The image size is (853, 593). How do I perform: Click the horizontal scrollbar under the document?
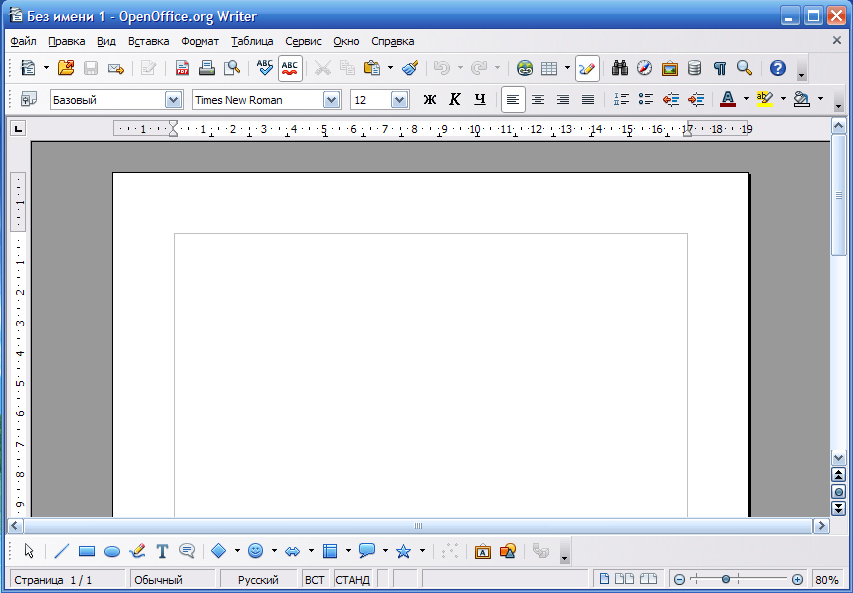(x=418, y=525)
